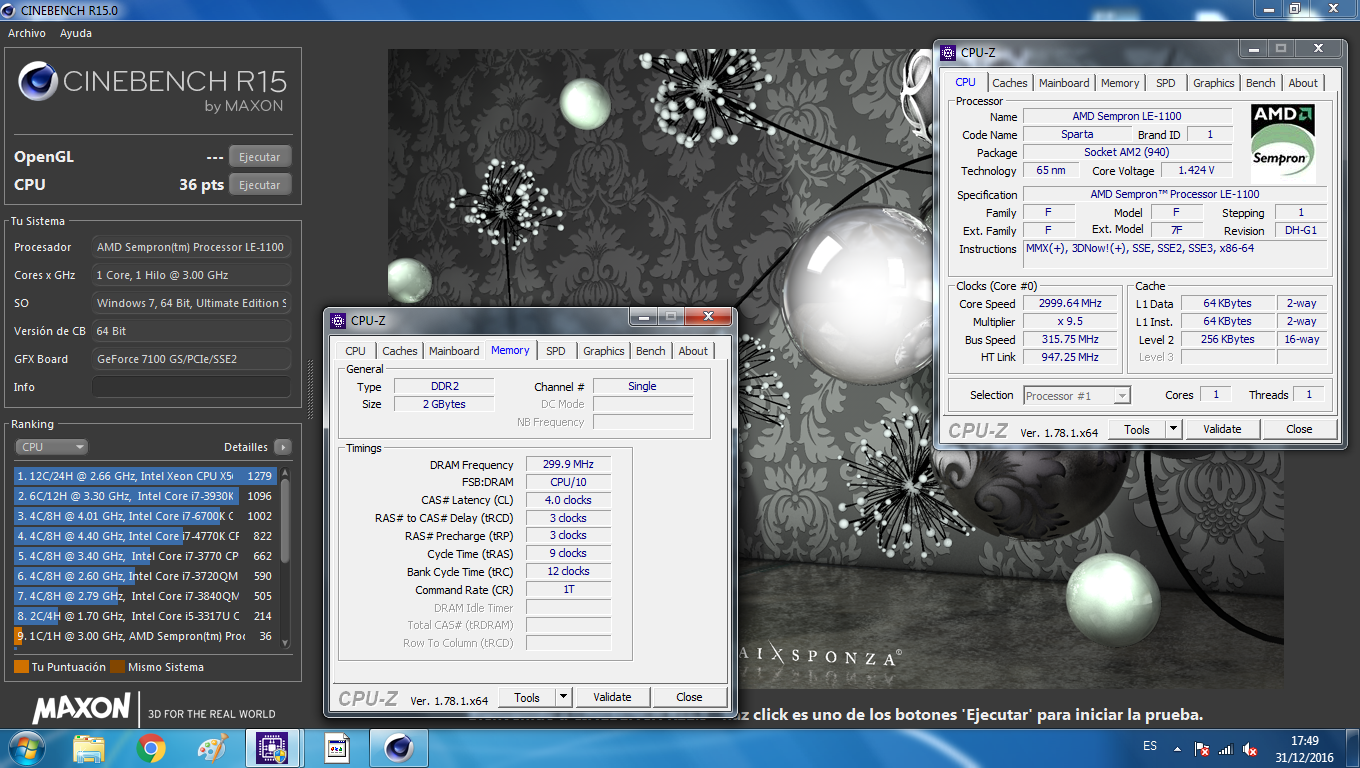Click the brown Mismo Sistema legend swatch
1360x768 pixels.
tap(117, 667)
